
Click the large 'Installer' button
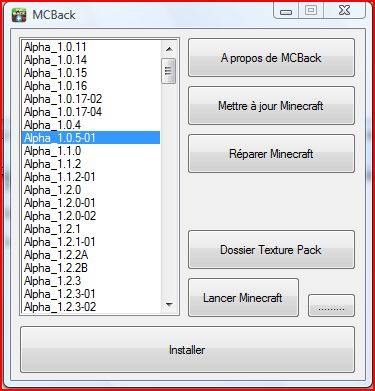pos(187,350)
